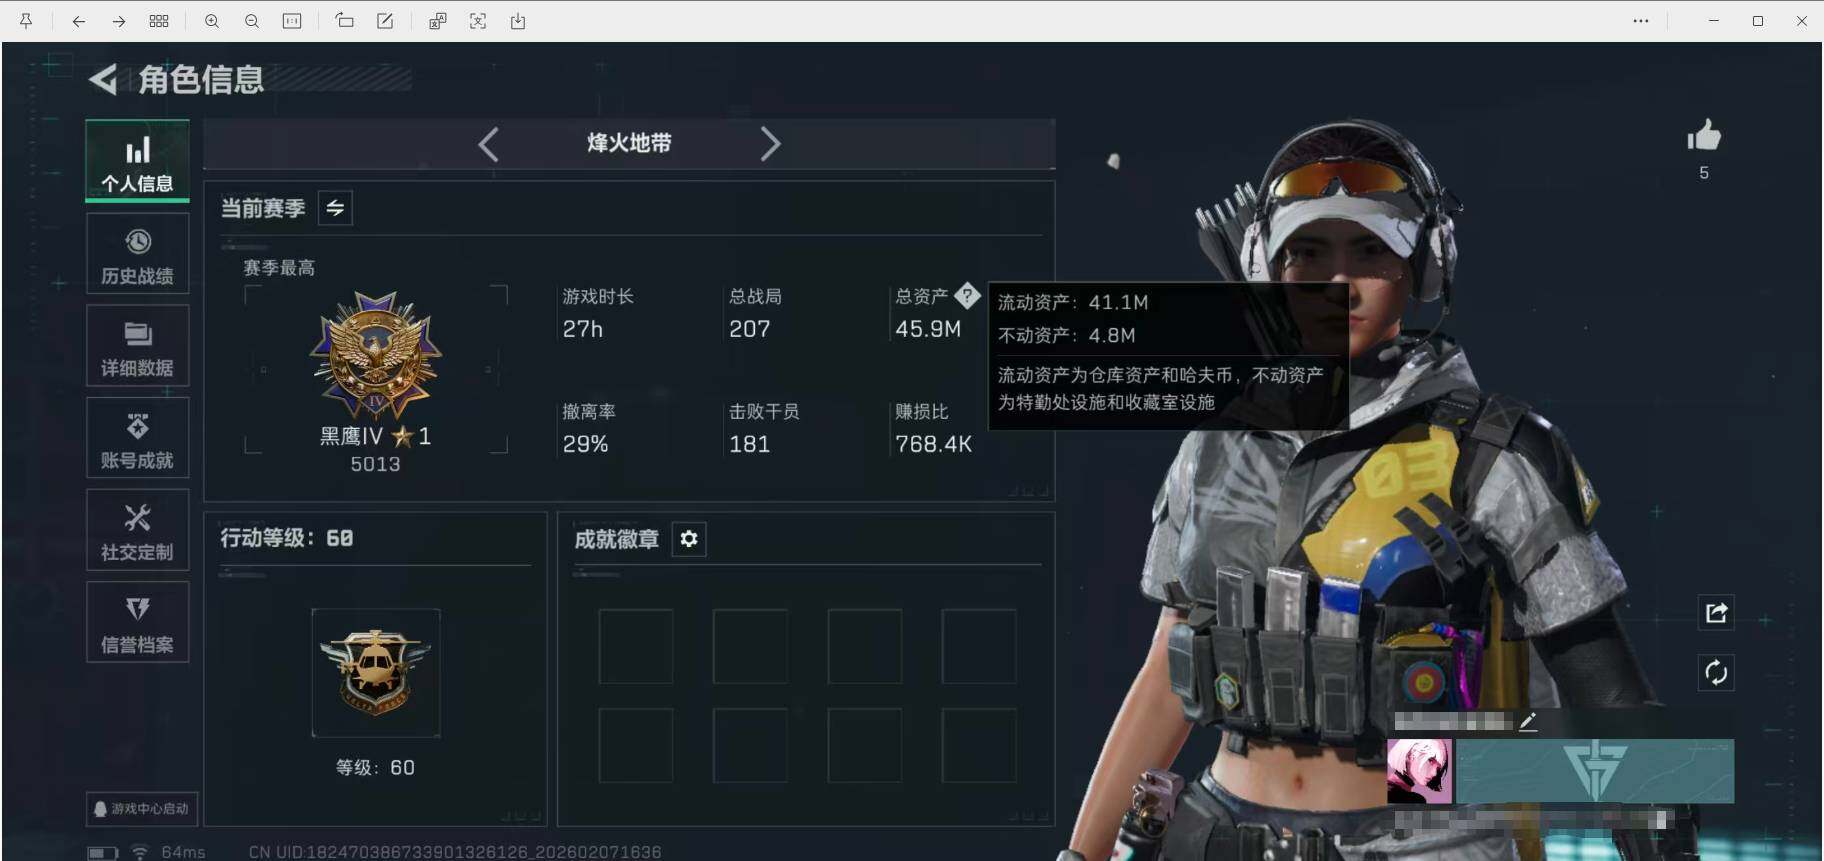1824x861 pixels.
Task: Open the image edit tool
Action: (x=384, y=21)
